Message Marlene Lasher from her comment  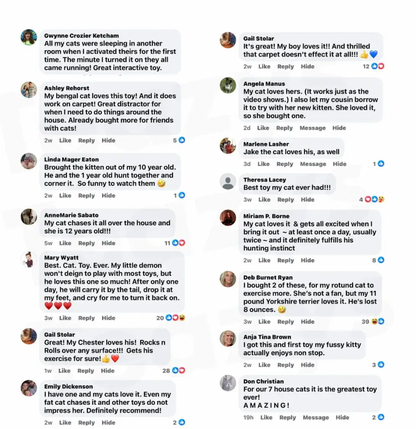click(313, 164)
